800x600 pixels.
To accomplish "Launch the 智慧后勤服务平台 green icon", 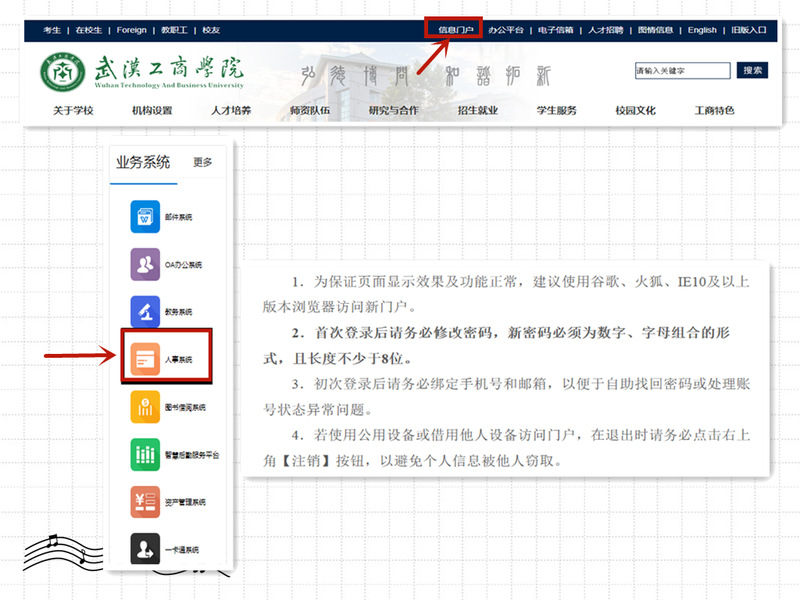I will (x=145, y=455).
